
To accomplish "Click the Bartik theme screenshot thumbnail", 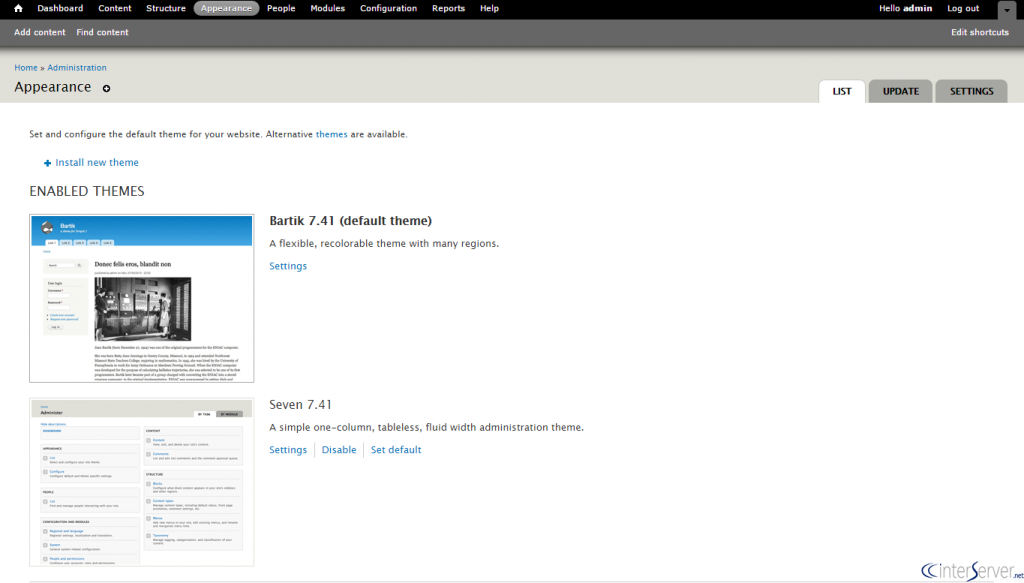I will 142,298.
